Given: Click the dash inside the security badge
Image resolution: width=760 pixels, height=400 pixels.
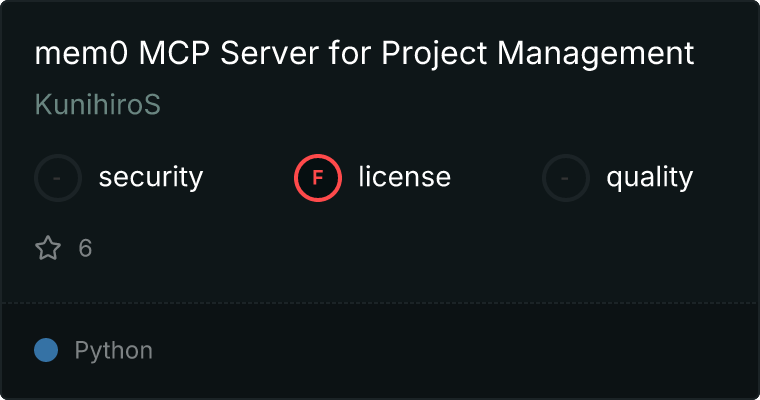Looking at the screenshot, I should click(x=58, y=178).
